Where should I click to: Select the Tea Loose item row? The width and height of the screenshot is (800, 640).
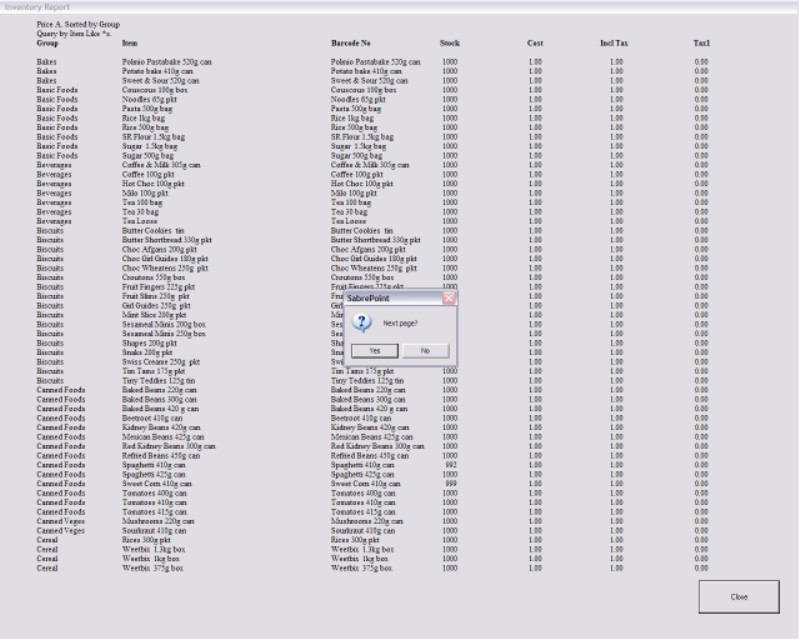140,221
